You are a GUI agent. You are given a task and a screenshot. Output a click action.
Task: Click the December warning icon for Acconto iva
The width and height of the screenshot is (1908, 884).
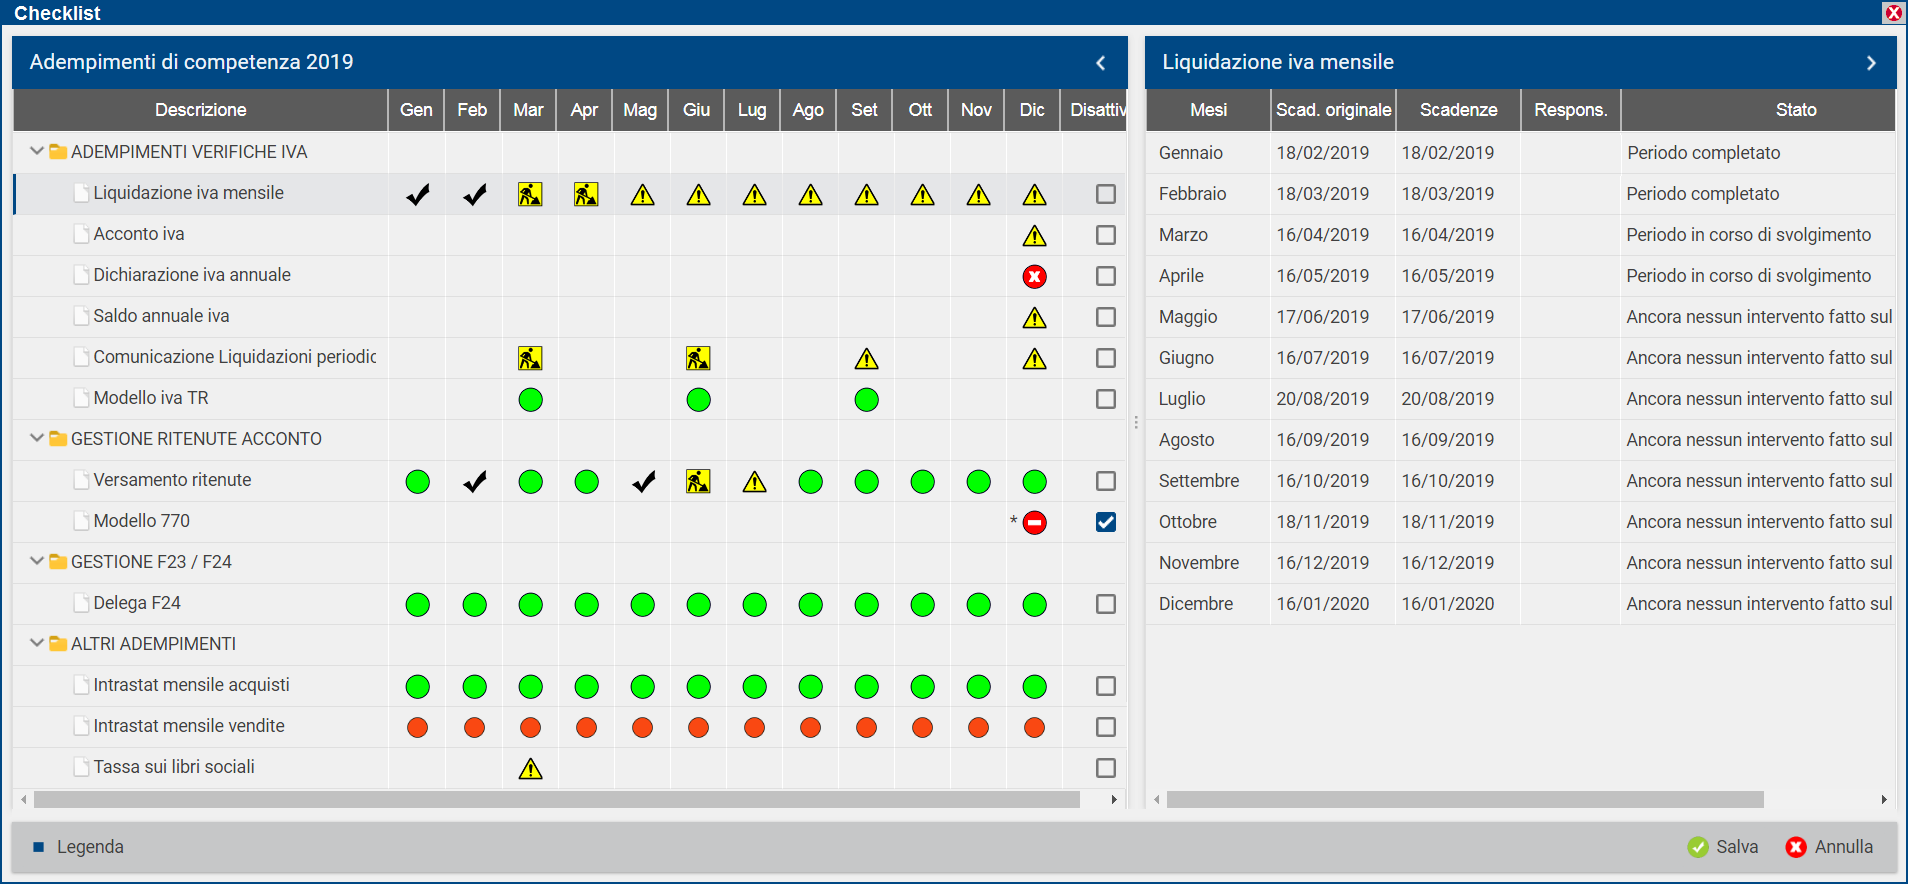(x=1034, y=236)
